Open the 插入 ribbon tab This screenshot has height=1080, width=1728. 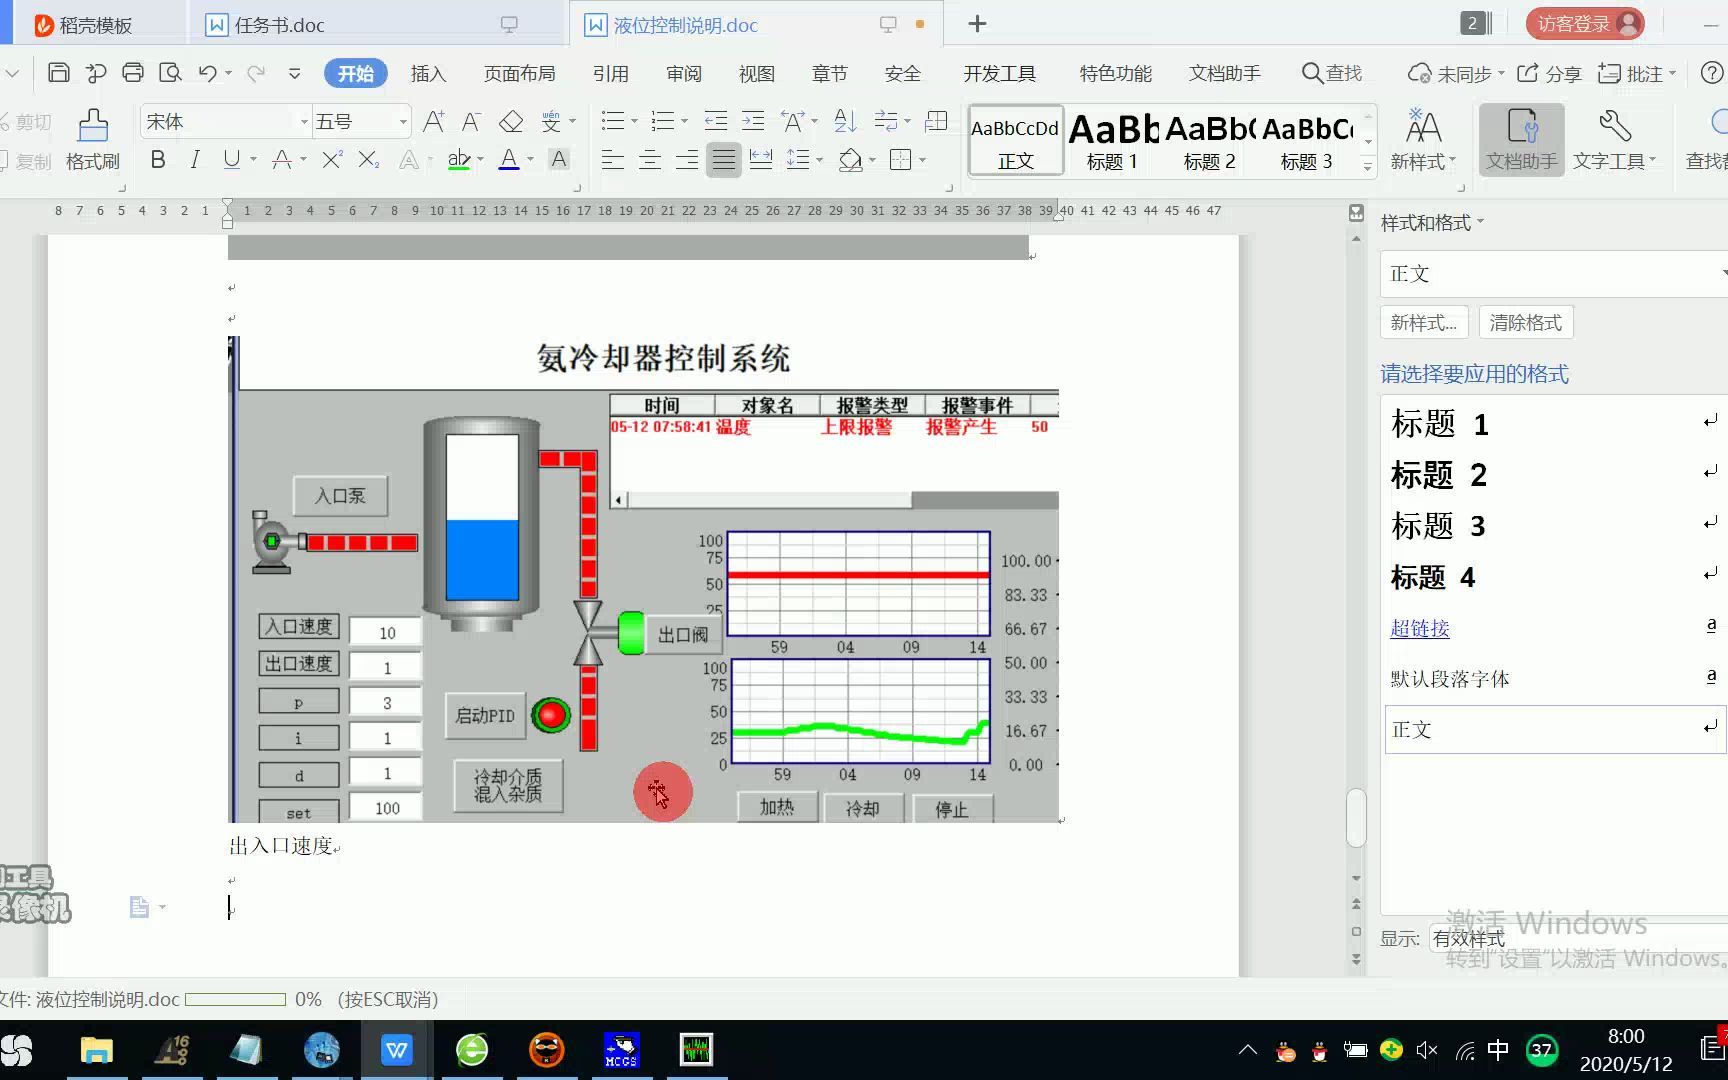[428, 73]
